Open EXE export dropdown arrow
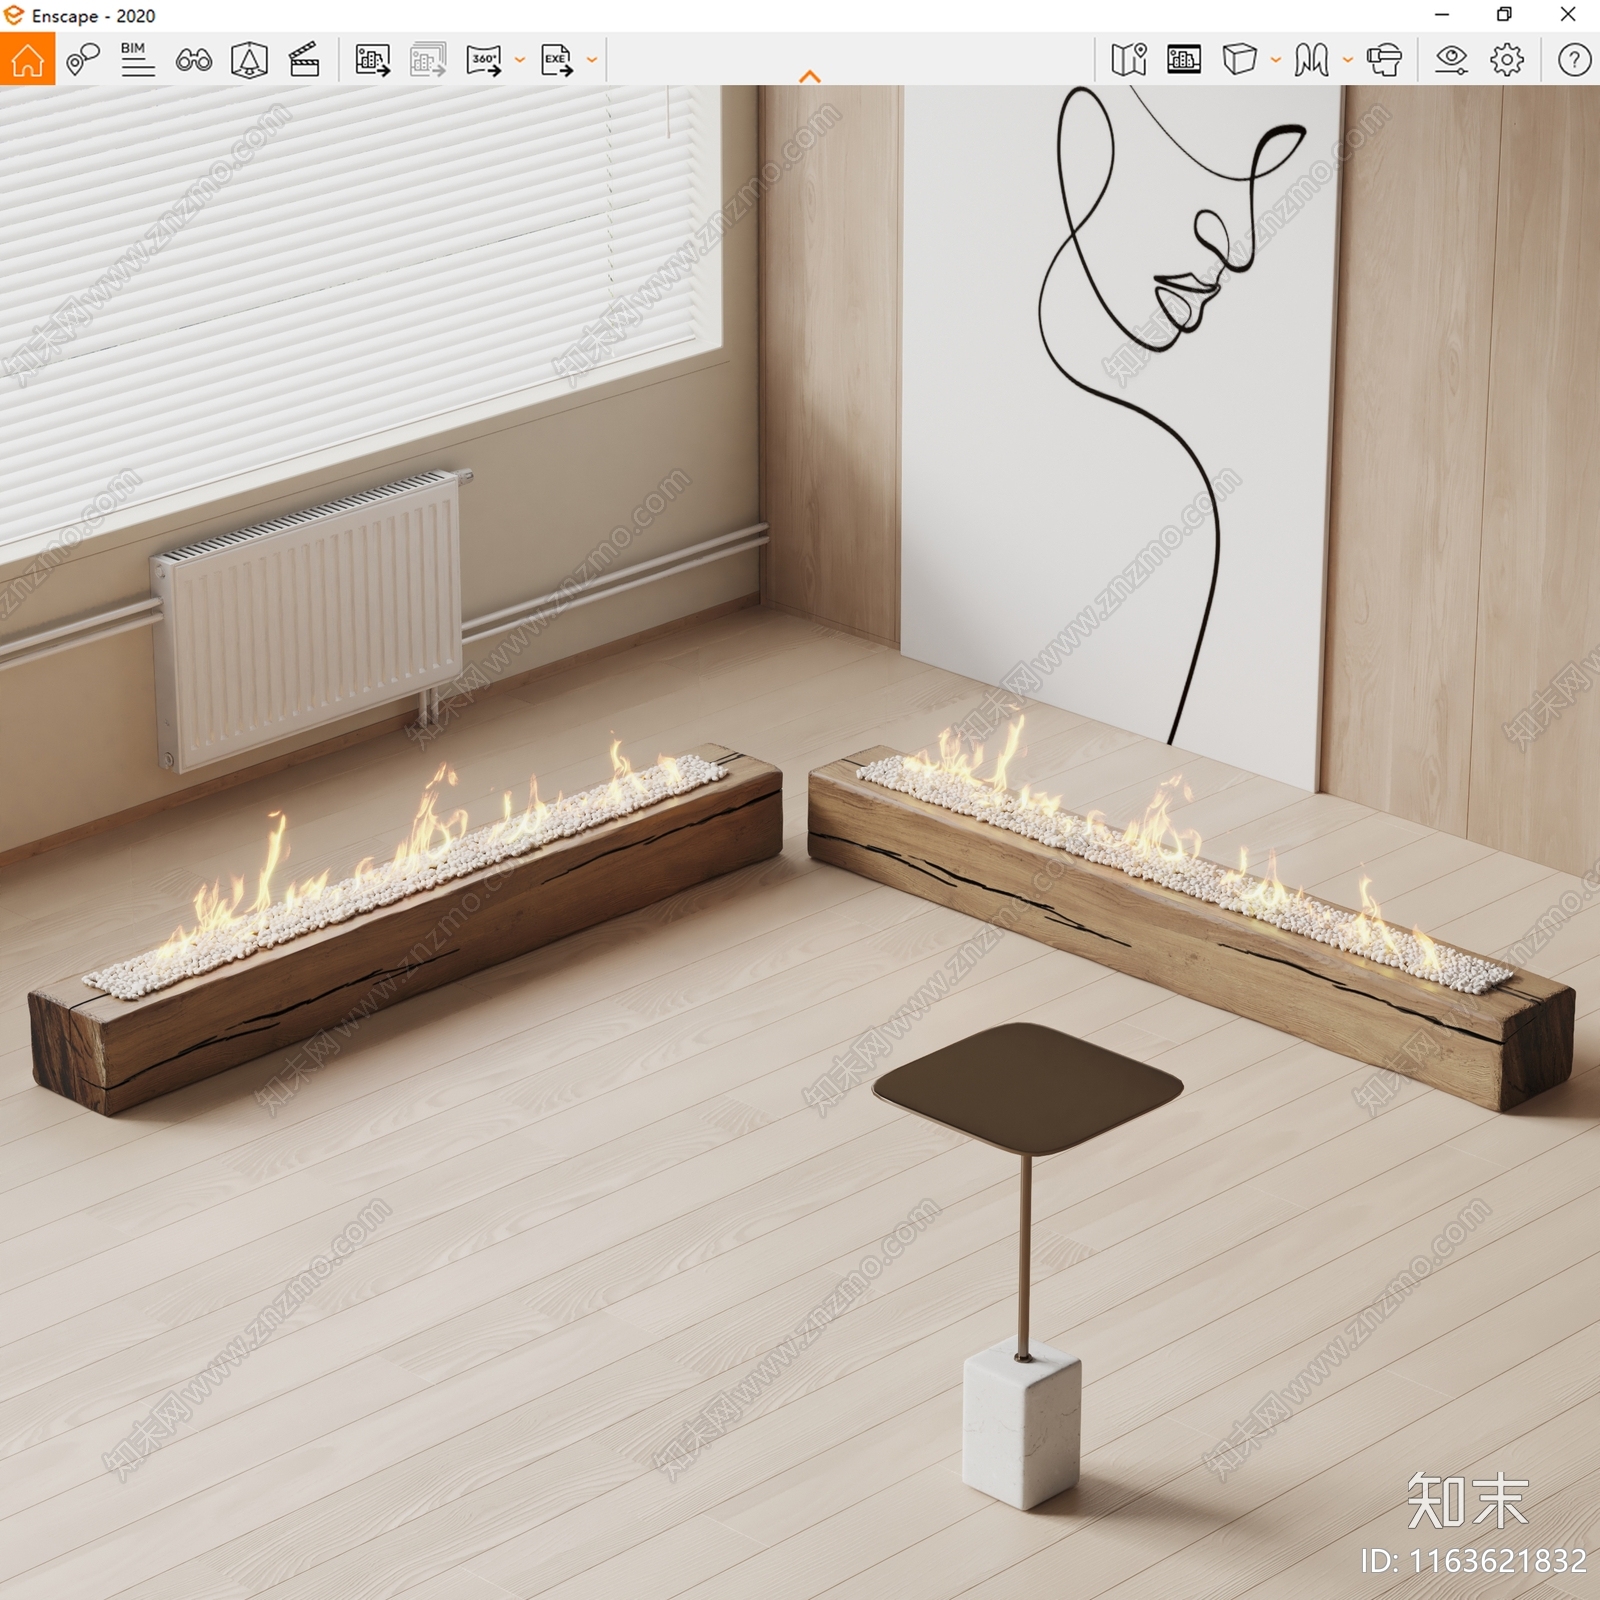Viewport: 1600px width, 1600px height. pos(592,60)
